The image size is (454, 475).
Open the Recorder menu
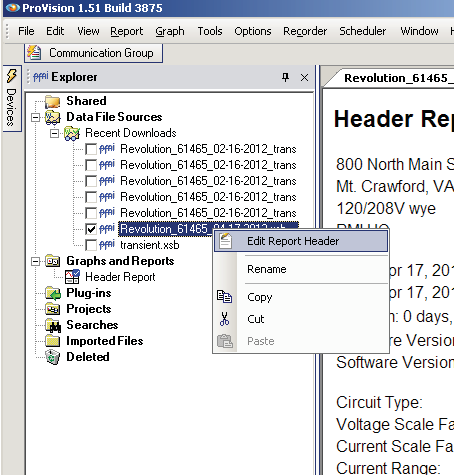[305, 31]
